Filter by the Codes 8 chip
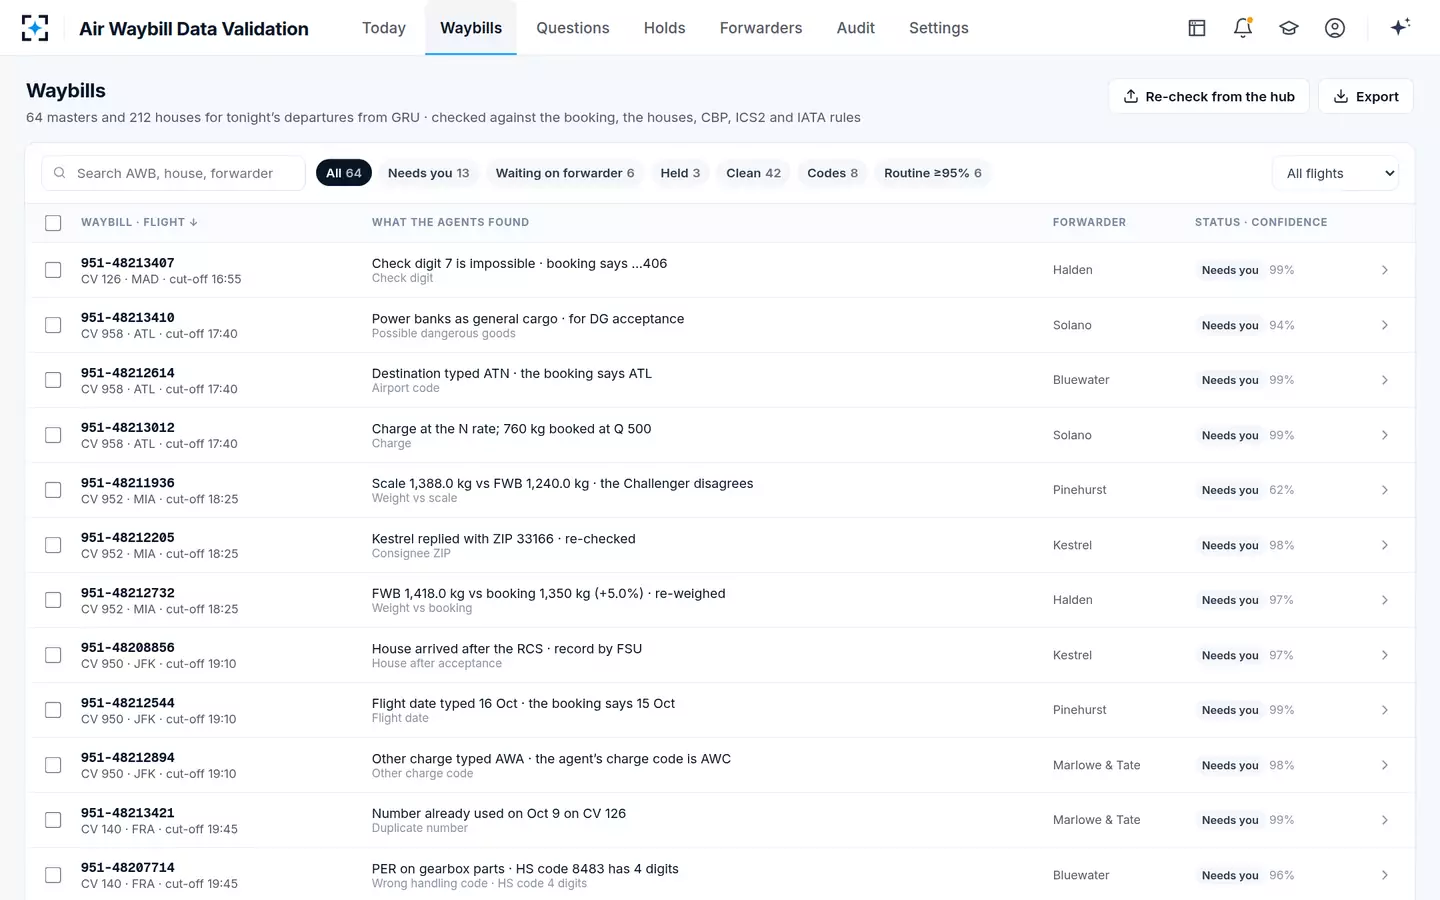Image resolution: width=1440 pixels, height=900 pixels. 832,173
